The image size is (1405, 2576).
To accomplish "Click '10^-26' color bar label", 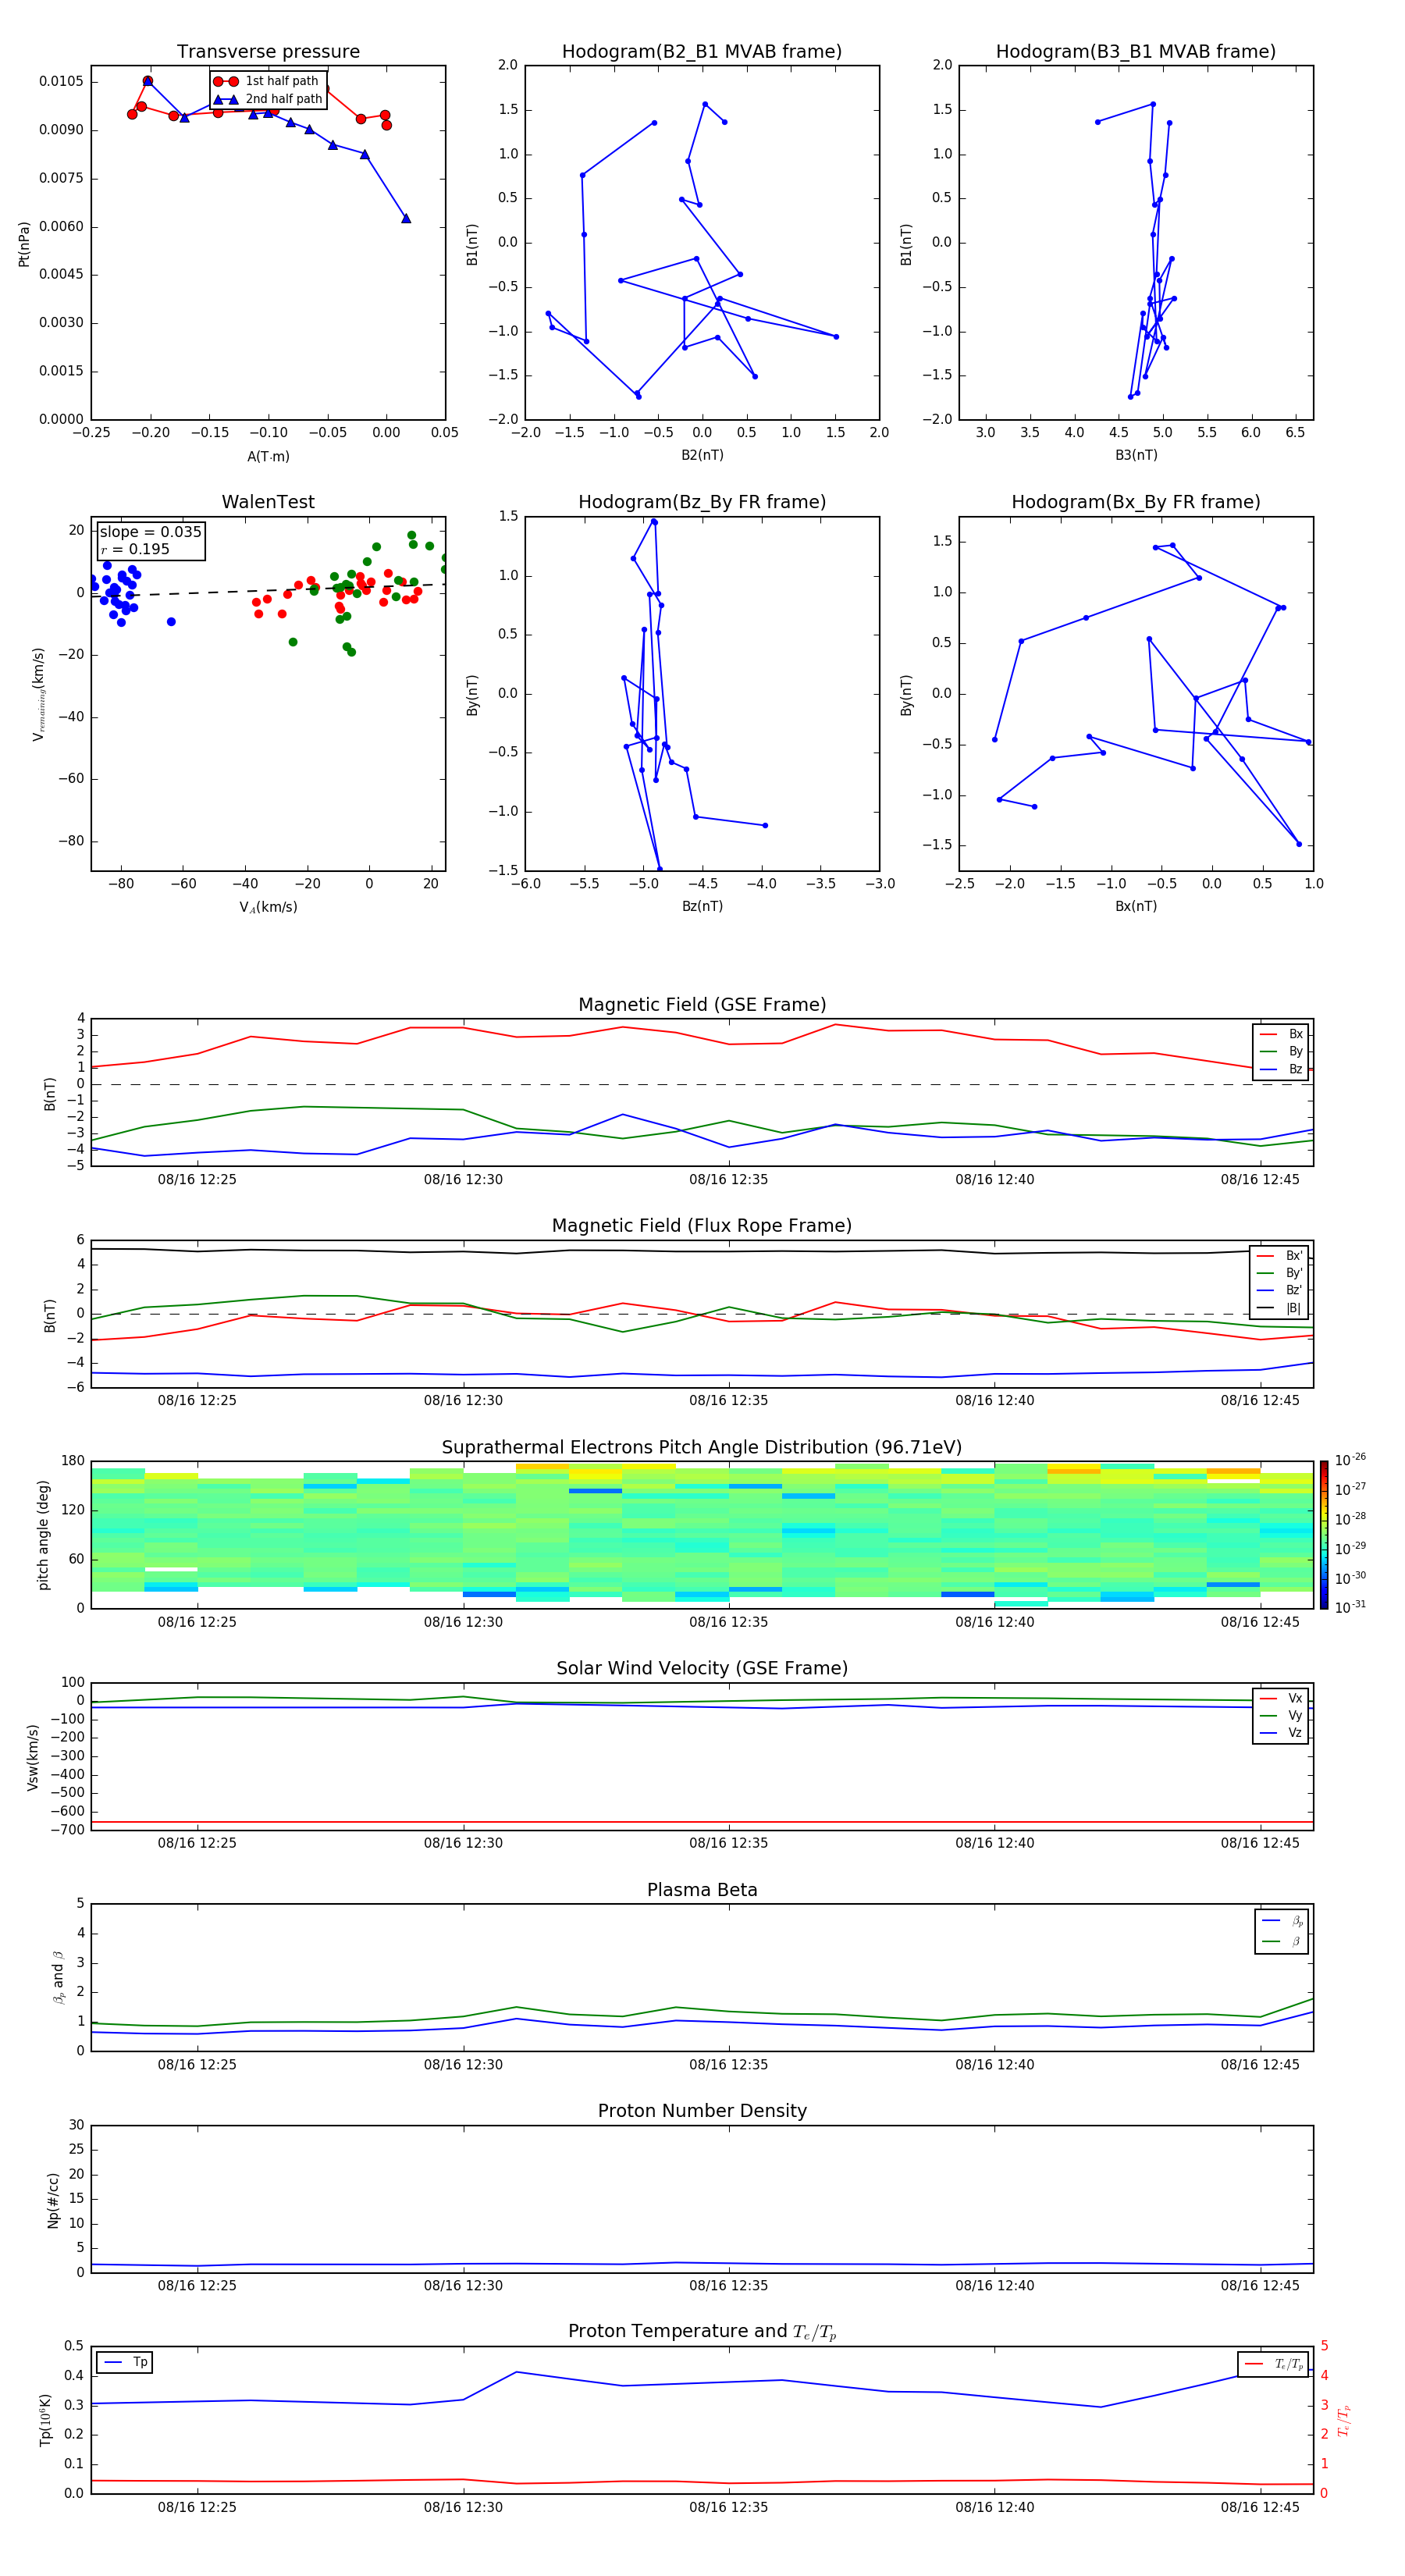I will pyautogui.click(x=1350, y=1460).
